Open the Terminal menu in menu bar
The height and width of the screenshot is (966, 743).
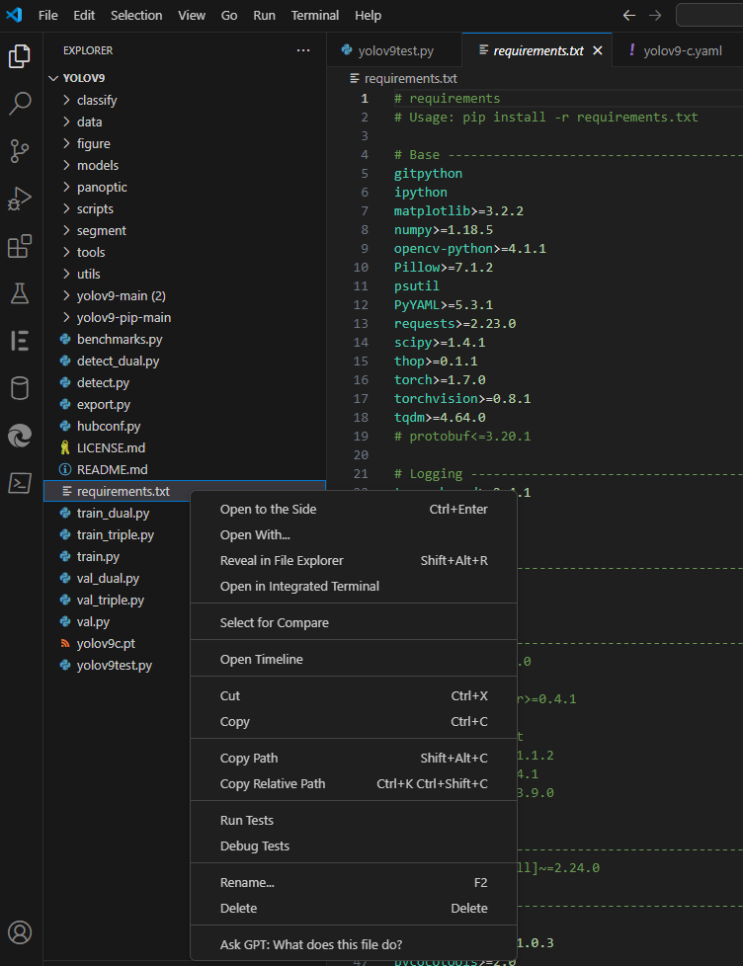pyautogui.click(x=314, y=15)
